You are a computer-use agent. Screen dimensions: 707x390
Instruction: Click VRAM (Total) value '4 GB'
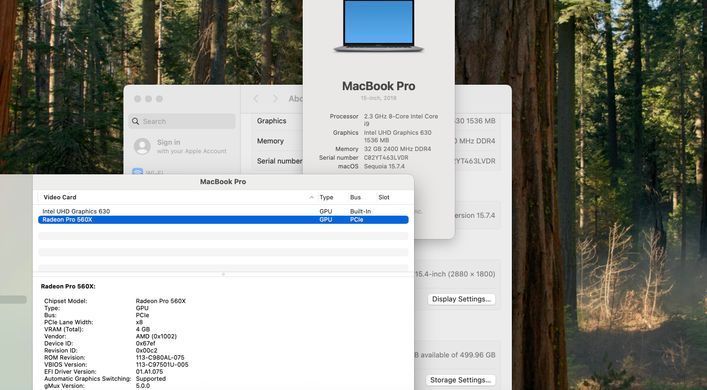[x=142, y=329]
